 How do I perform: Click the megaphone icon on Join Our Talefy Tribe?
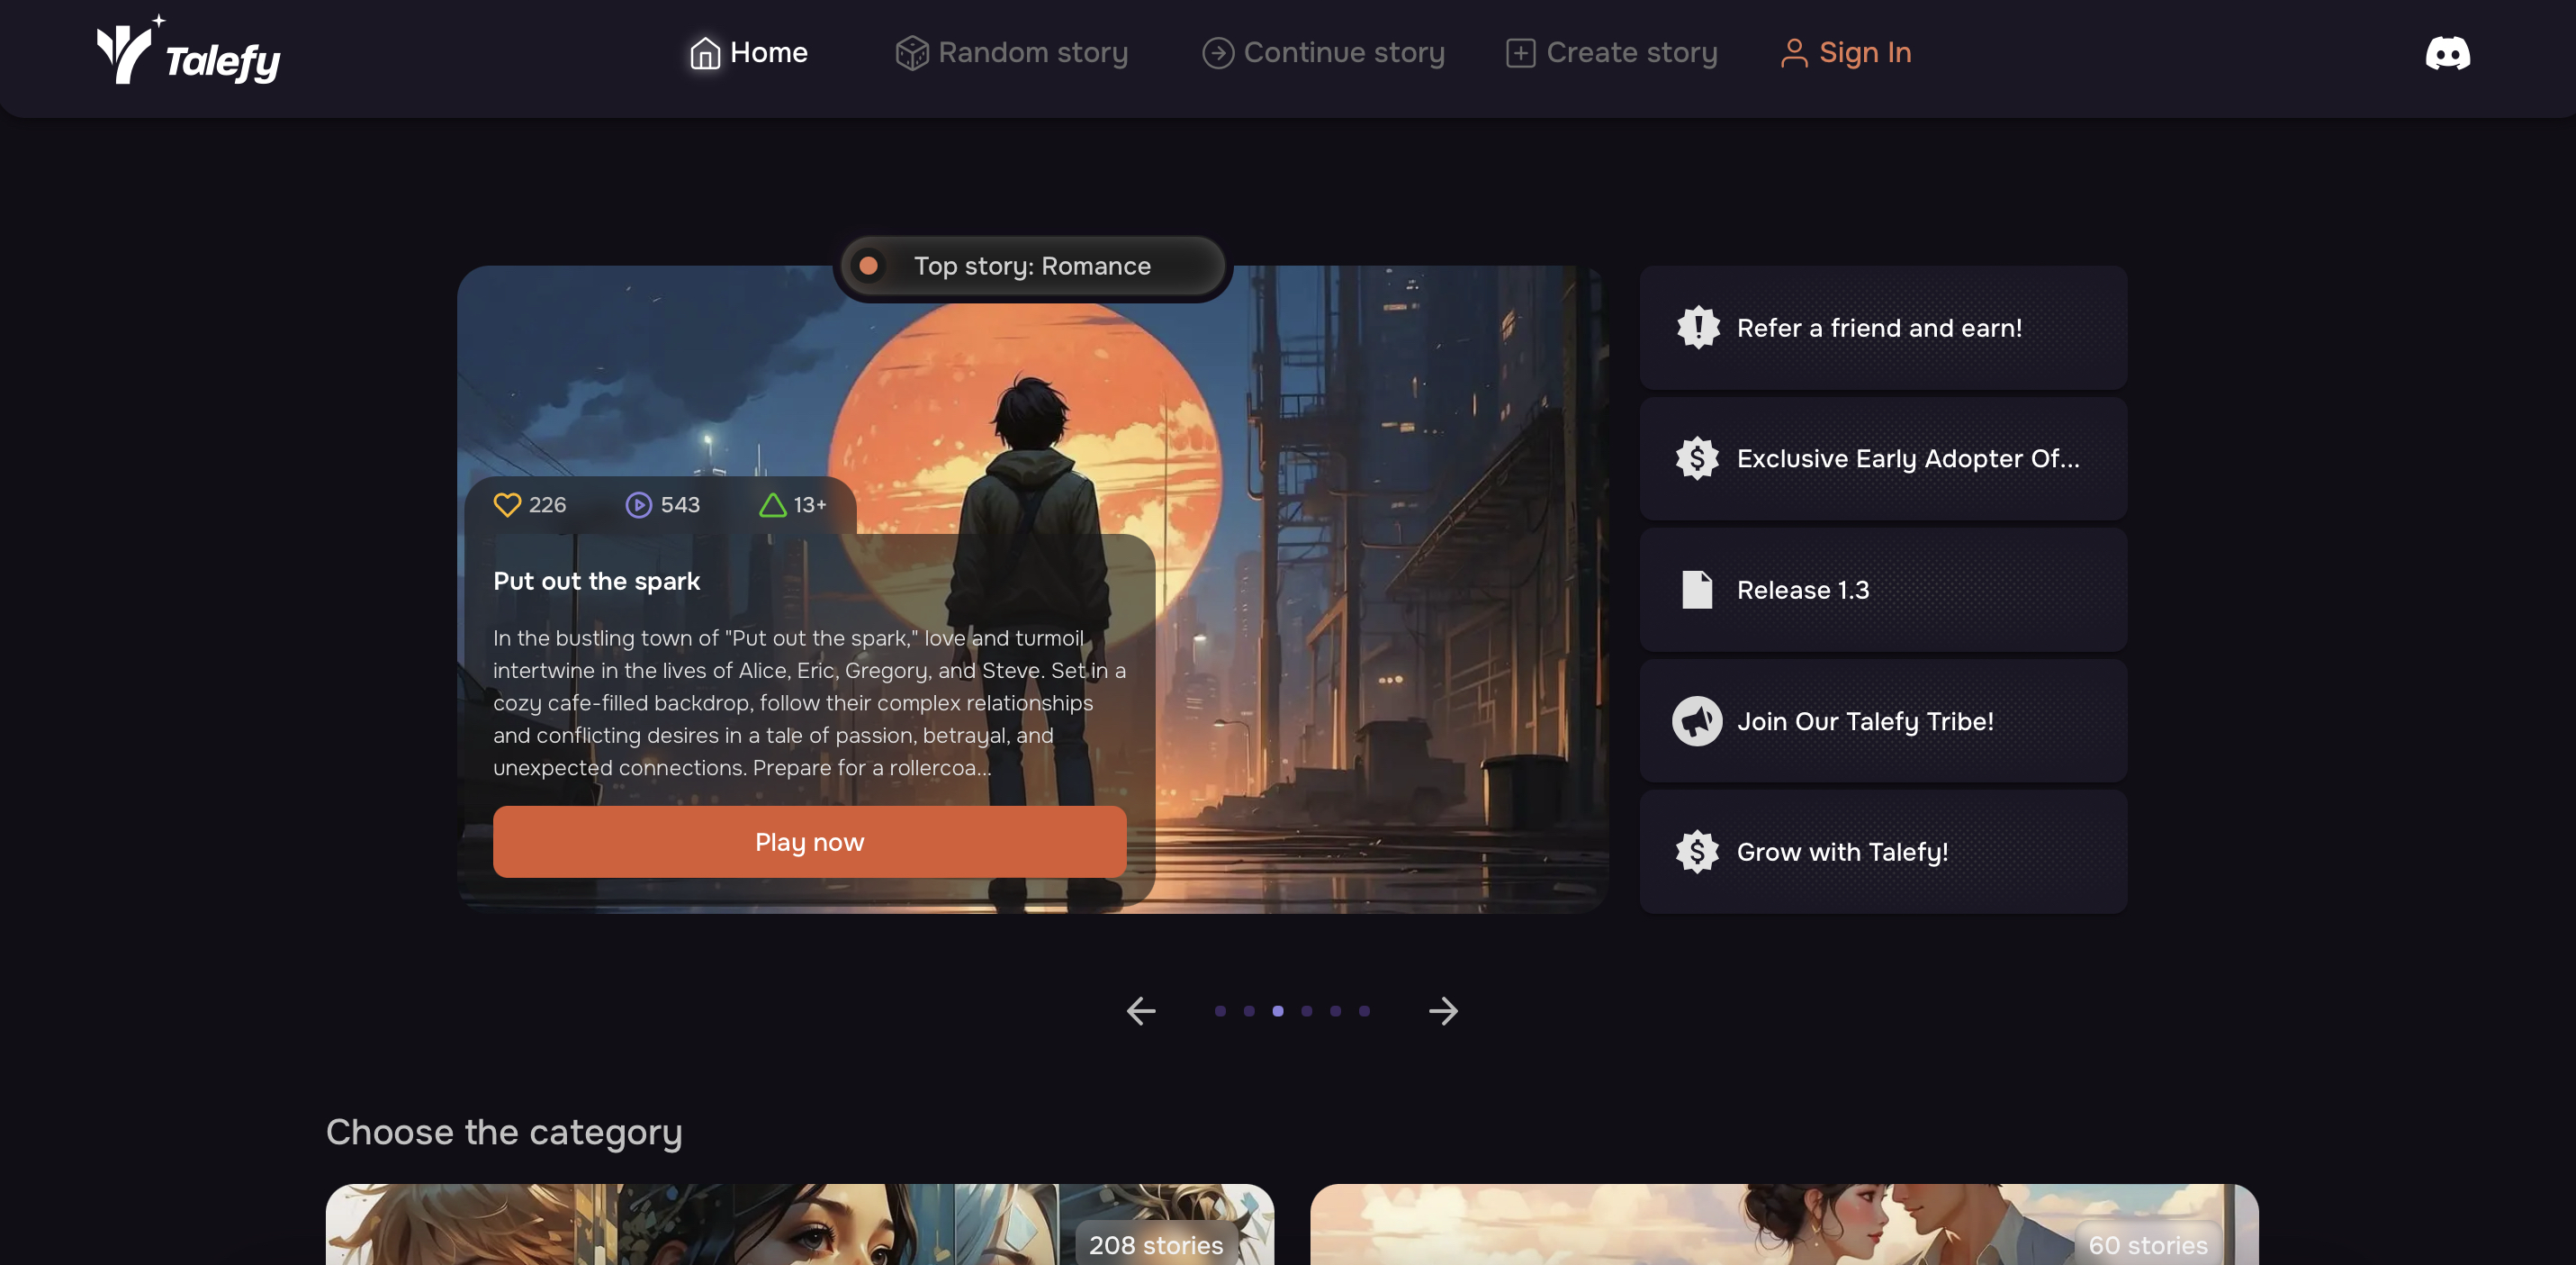pyautogui.click(x=1697, y=721)
